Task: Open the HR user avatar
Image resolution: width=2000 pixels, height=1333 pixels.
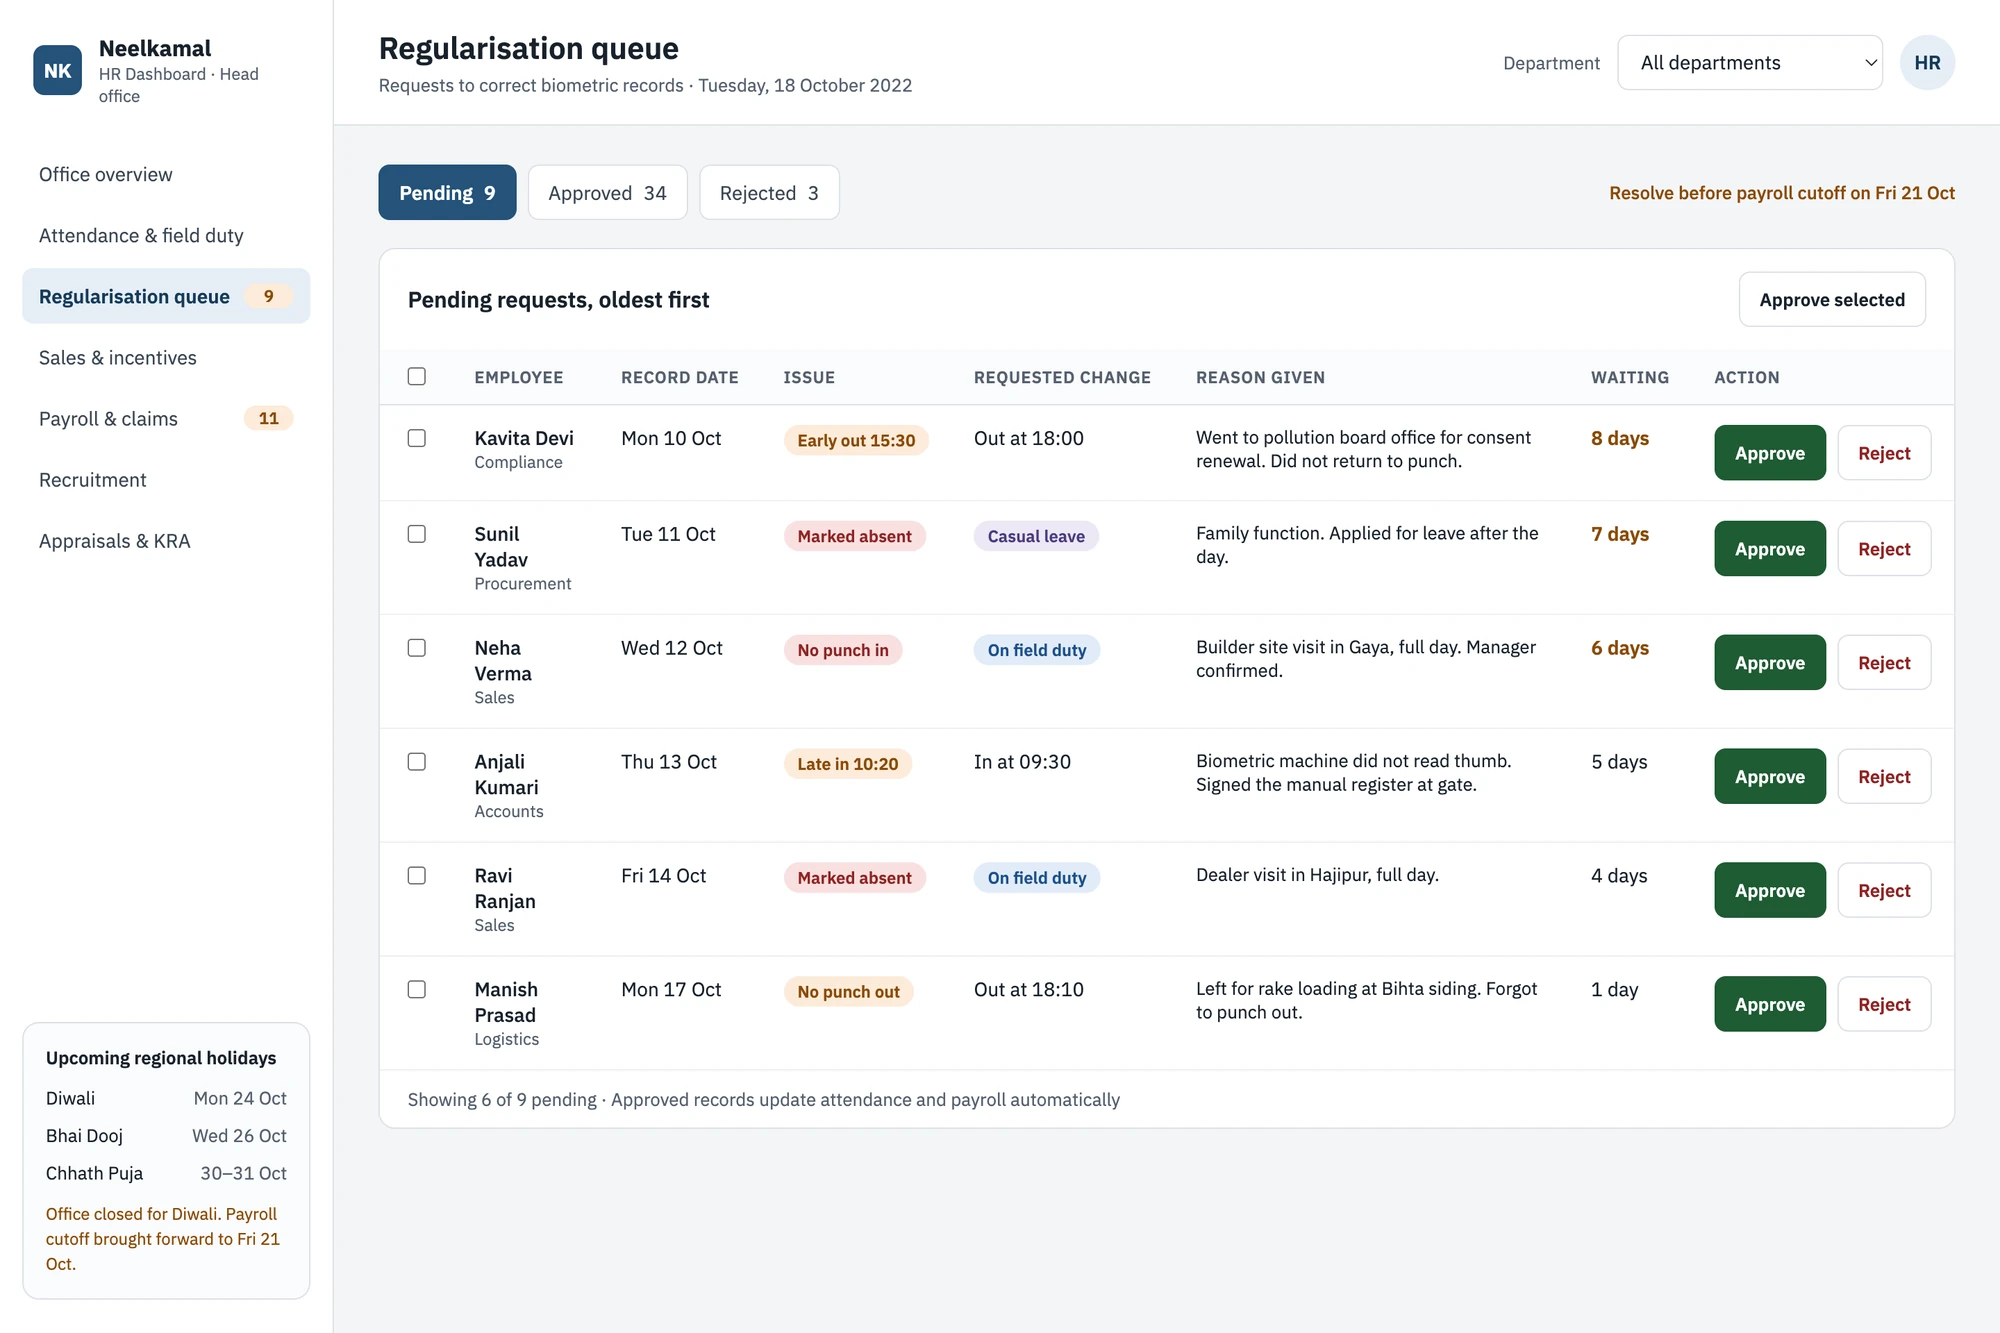Action: pos(1927,63)
